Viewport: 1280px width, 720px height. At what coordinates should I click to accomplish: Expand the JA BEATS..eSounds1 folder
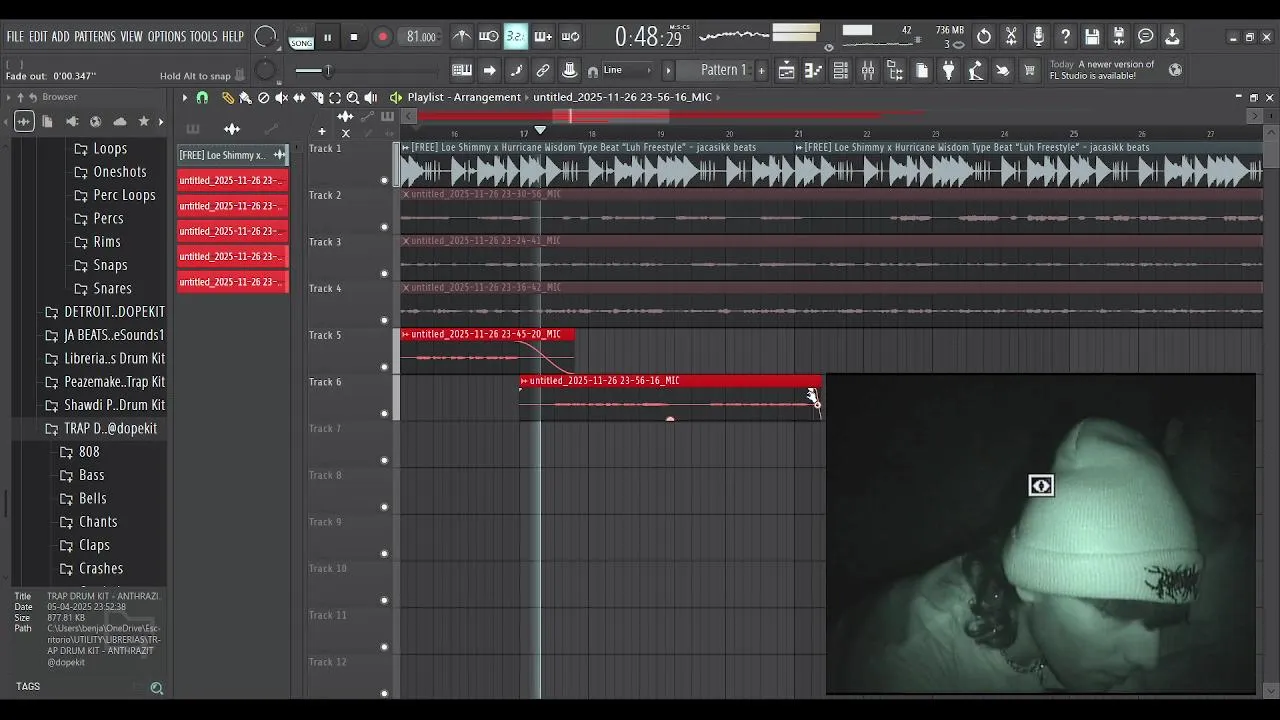tap(106, 335)
